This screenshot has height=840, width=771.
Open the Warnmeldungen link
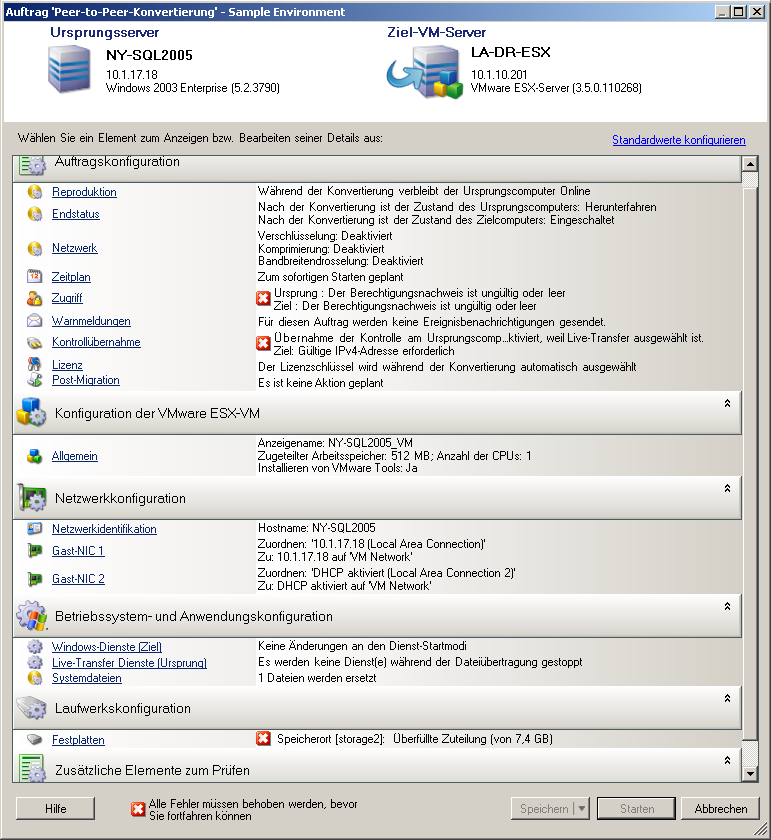91,321
